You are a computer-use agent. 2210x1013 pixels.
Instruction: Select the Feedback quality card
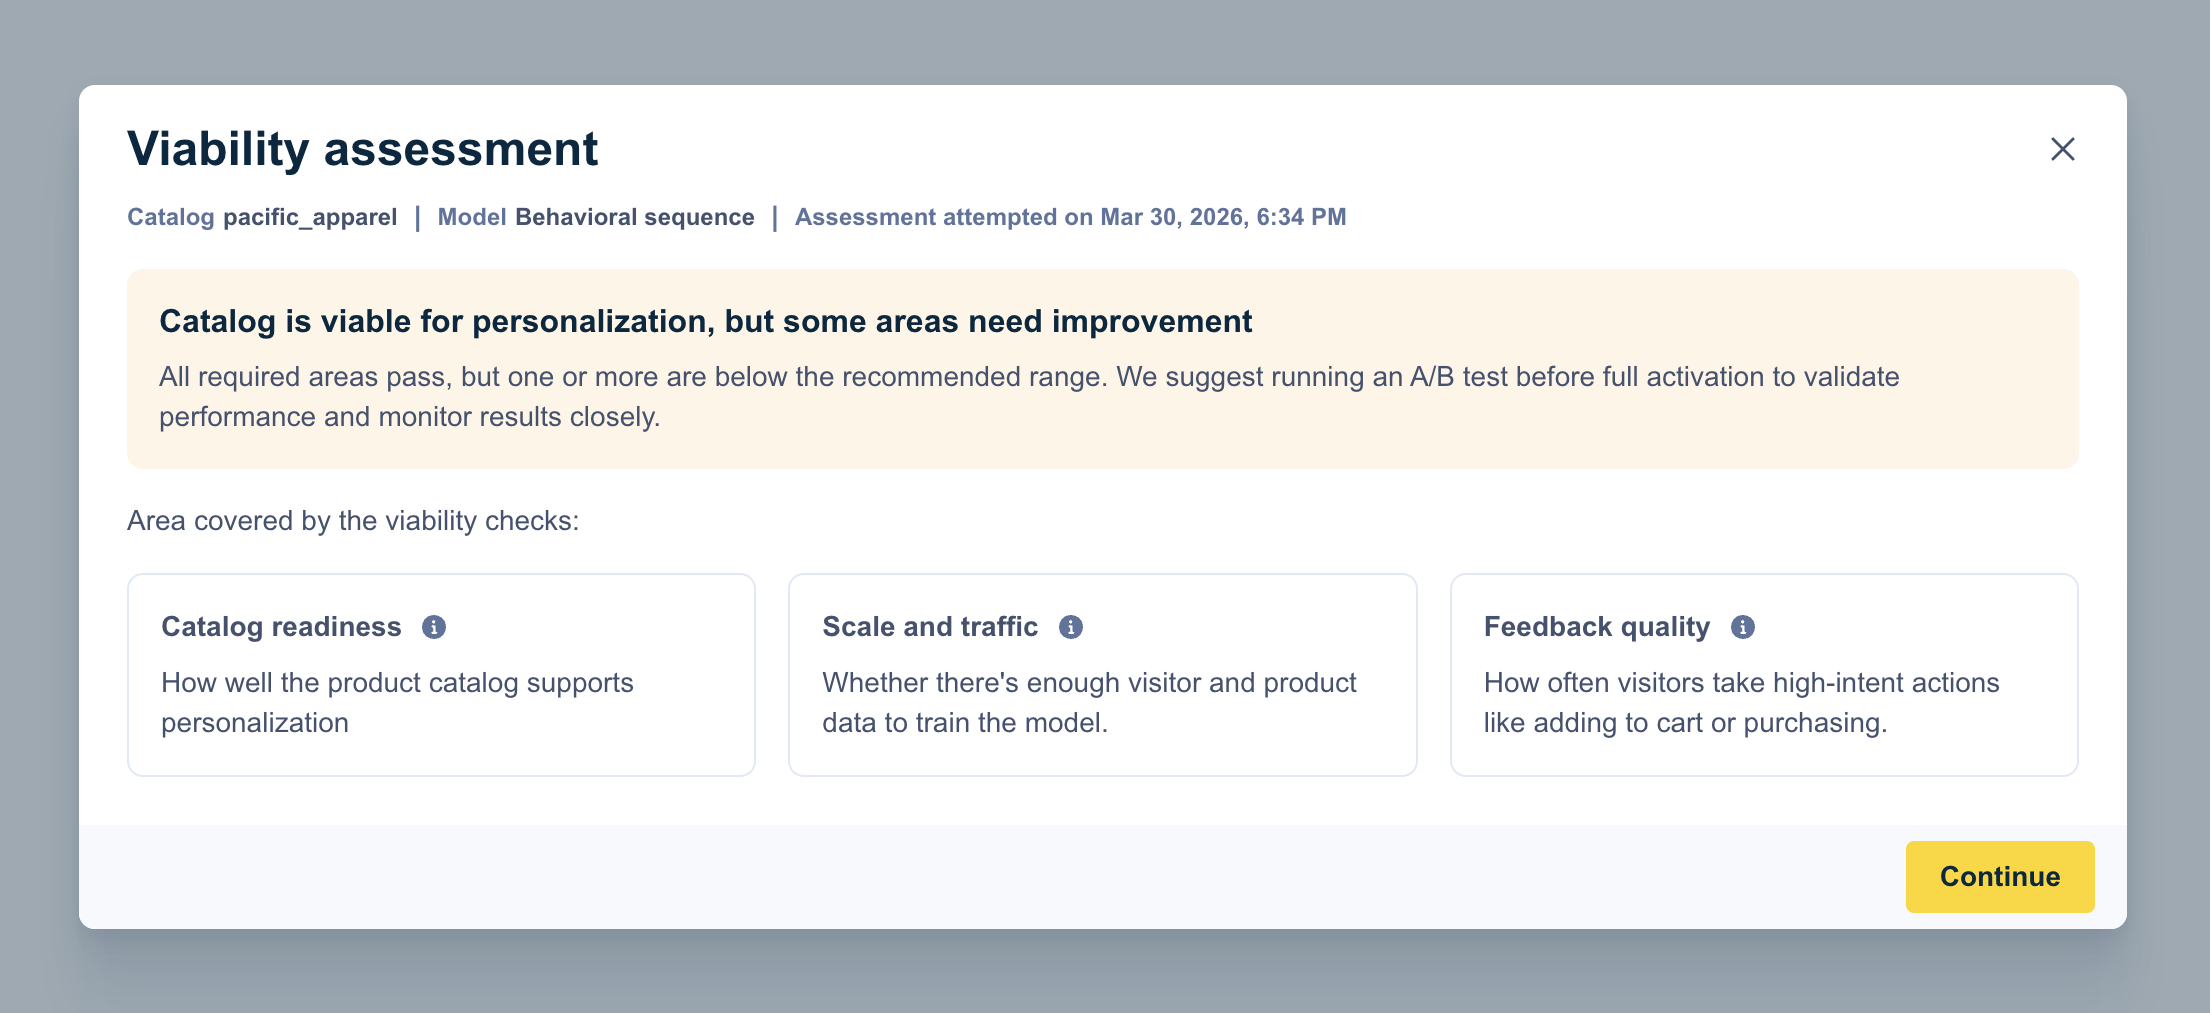(x=1764, y=675)
